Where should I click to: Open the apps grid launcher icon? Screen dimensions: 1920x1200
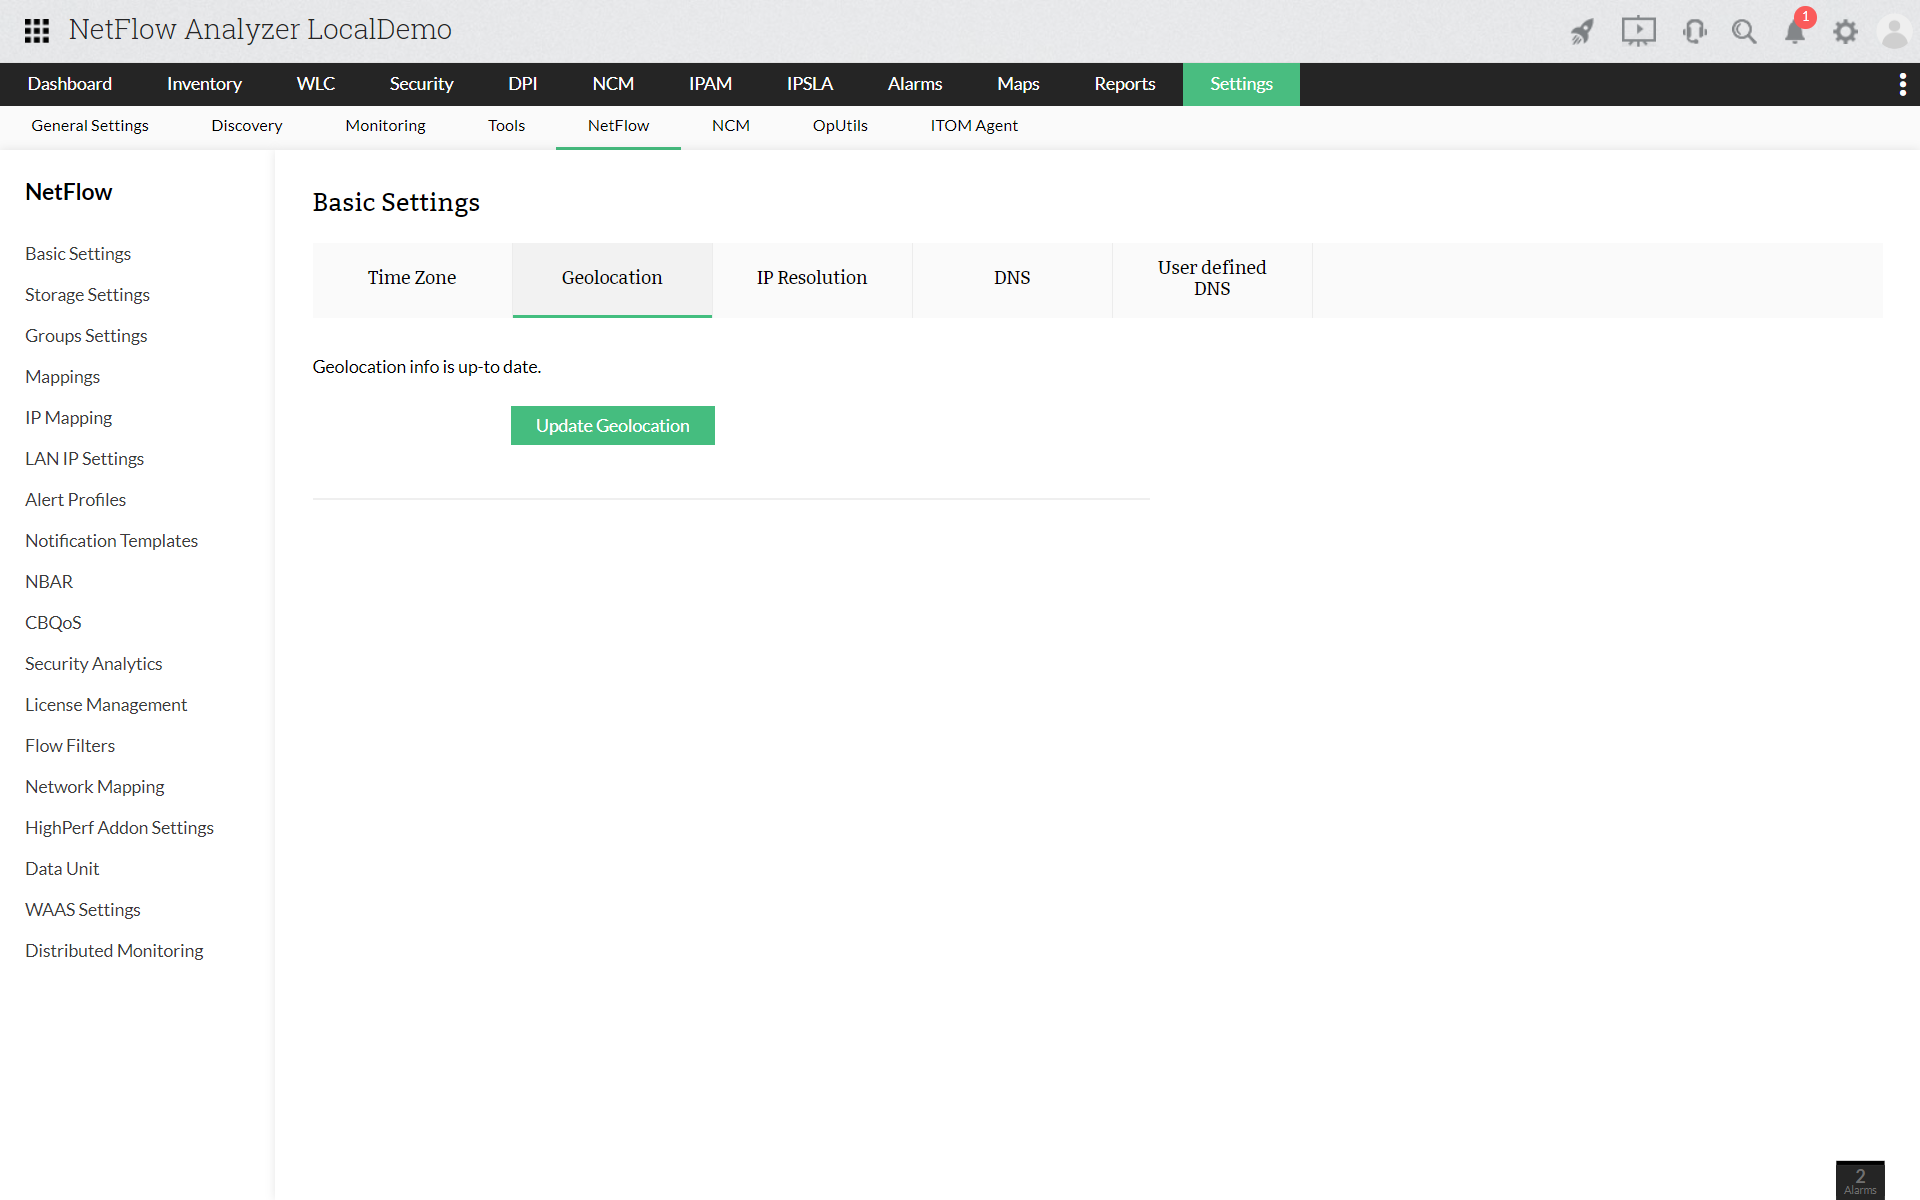37,30
